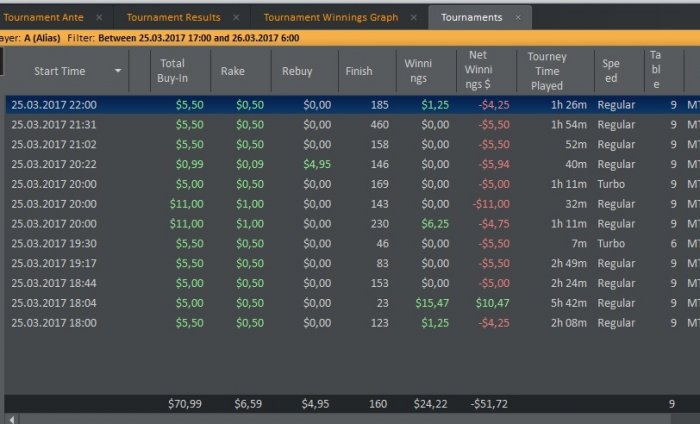Screen dimensions: 700x424
Task: Click the Tourney Time Played header
Action: (546, 71)
